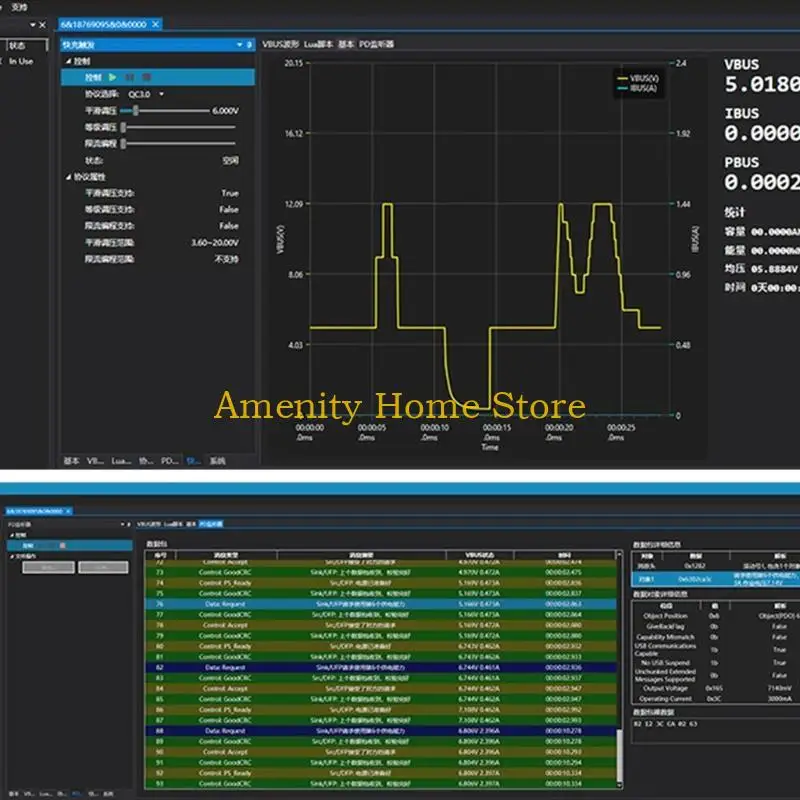This screenshot has width=800, height=800.
Task: Click the True value of 平滑调压支持
Action: click(x=230, y=193)
